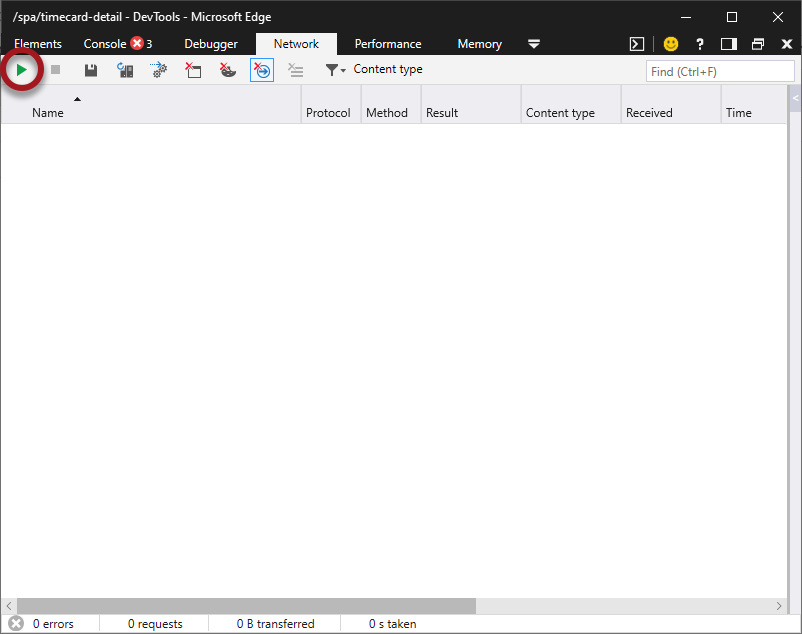Open the Performance tab
This screenshot has height=634, width=802.
click(x=388, y=44)
